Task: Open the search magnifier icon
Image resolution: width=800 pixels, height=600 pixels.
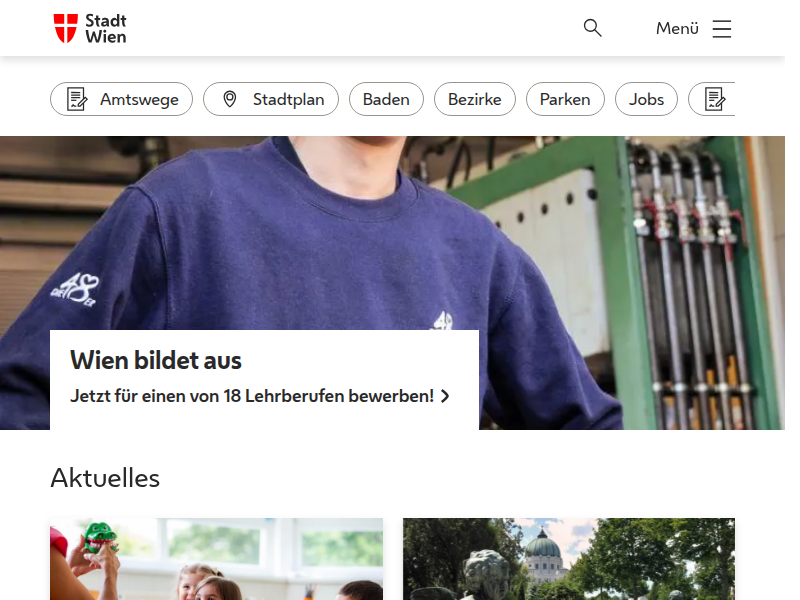Action: point(592,28)
